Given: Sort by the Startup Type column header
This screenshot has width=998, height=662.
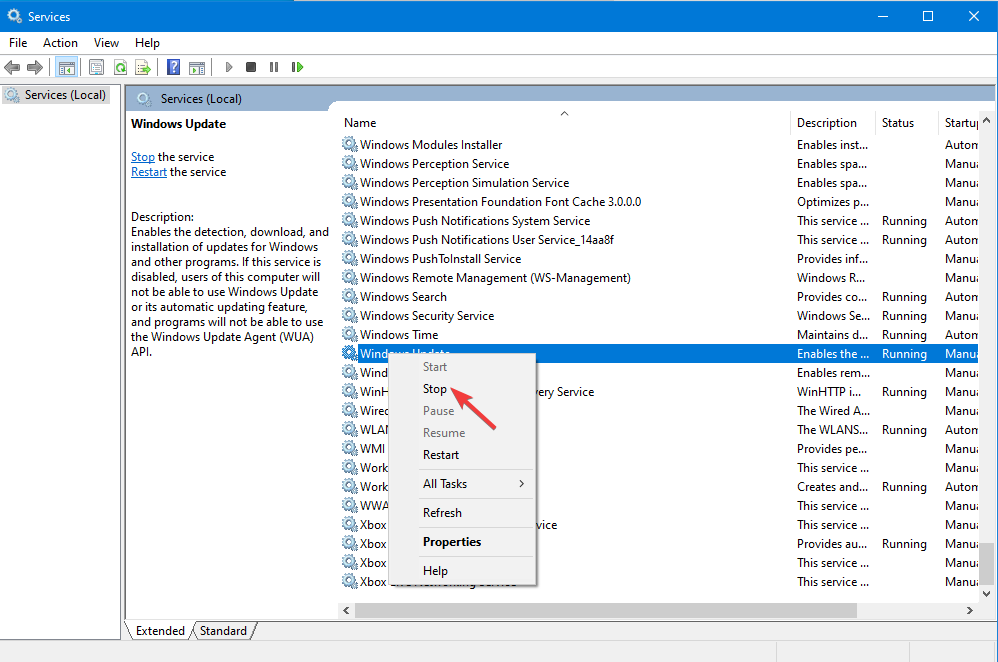Looking at the screenshot, I should click(x=959, y=122).
